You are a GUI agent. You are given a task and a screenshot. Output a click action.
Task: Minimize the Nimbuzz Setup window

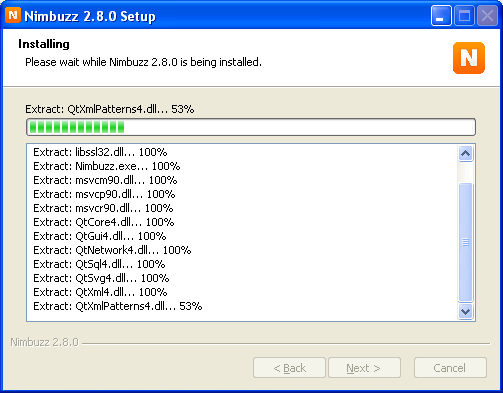point(441,16)
